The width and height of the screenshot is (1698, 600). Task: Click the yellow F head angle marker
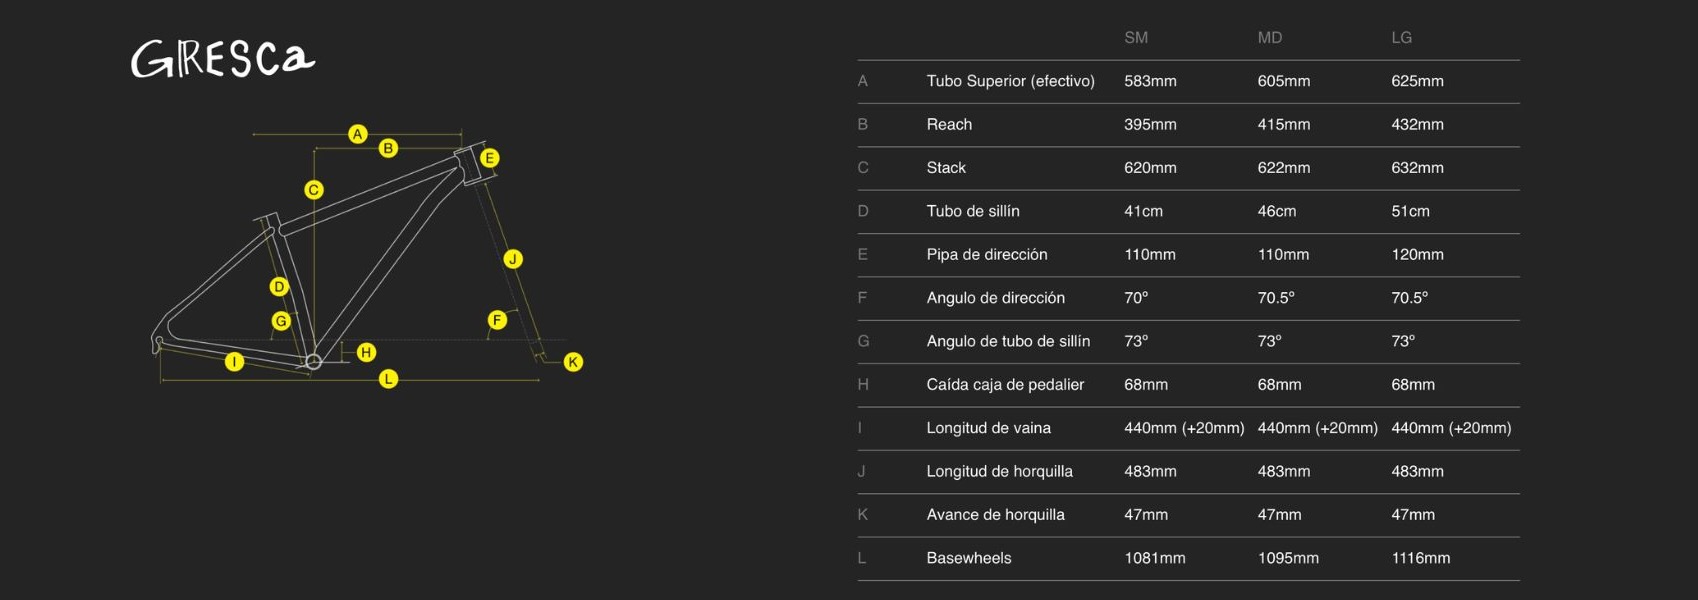point(497,320)
